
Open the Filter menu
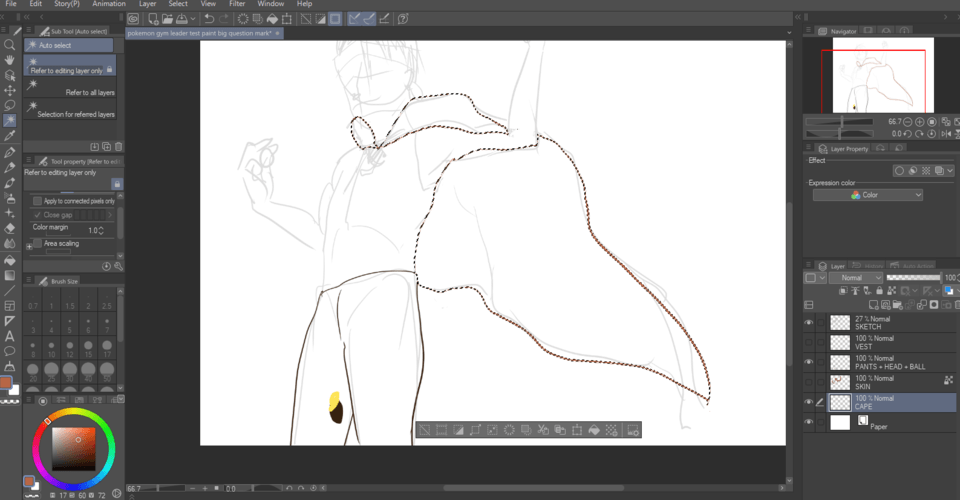(237, 4)
